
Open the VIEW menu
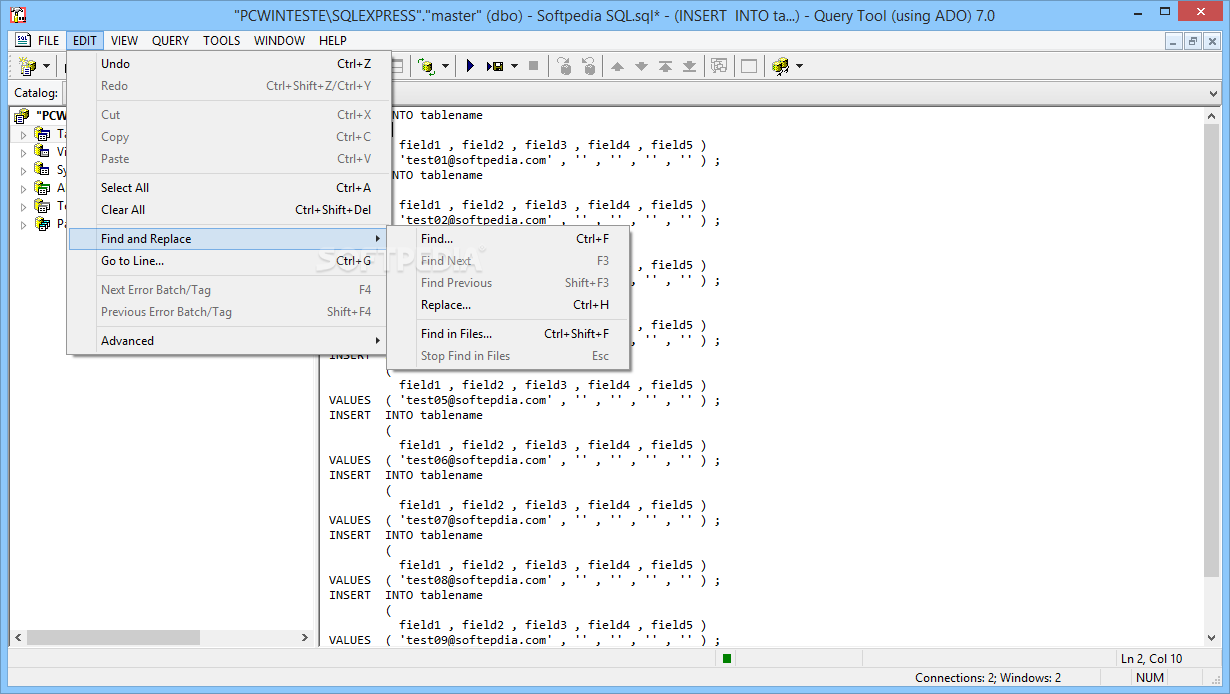125,40
